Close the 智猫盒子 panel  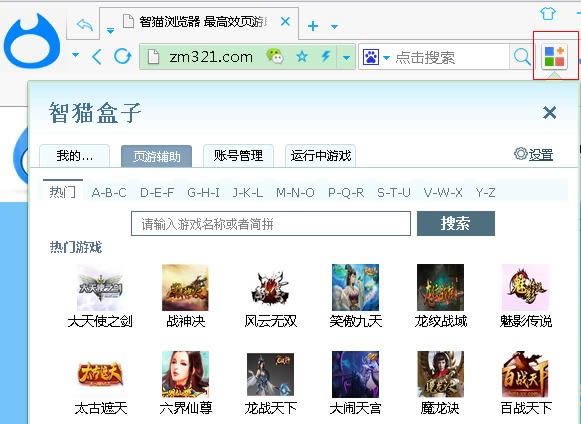pyautogui.click(x=549, y=112)
